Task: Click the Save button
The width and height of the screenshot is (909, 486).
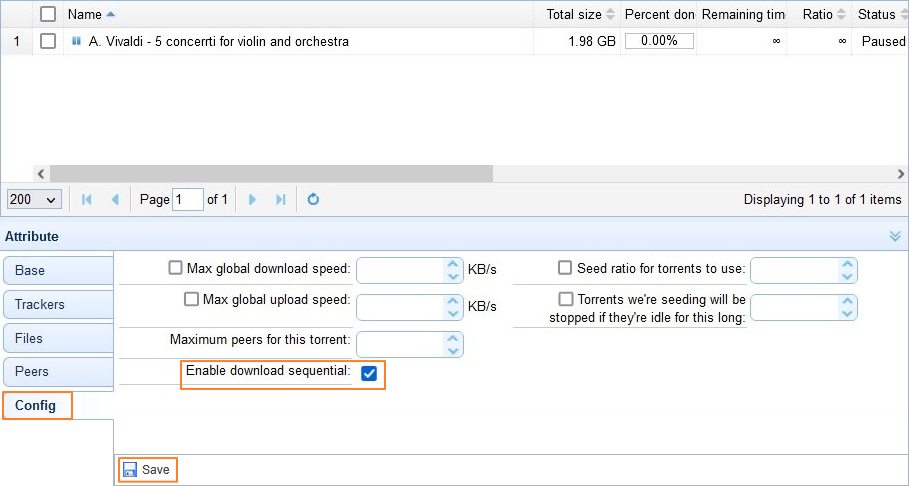Action: pyautogui.click(x=146, y=470)
